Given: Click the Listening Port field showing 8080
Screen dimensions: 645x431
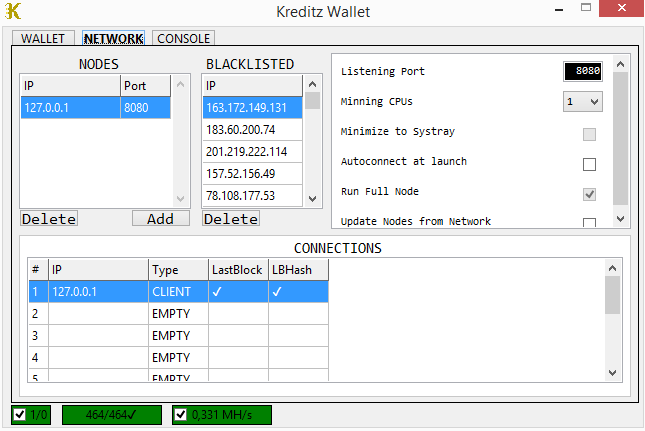Looking at the screenshot, I should 583,71.
